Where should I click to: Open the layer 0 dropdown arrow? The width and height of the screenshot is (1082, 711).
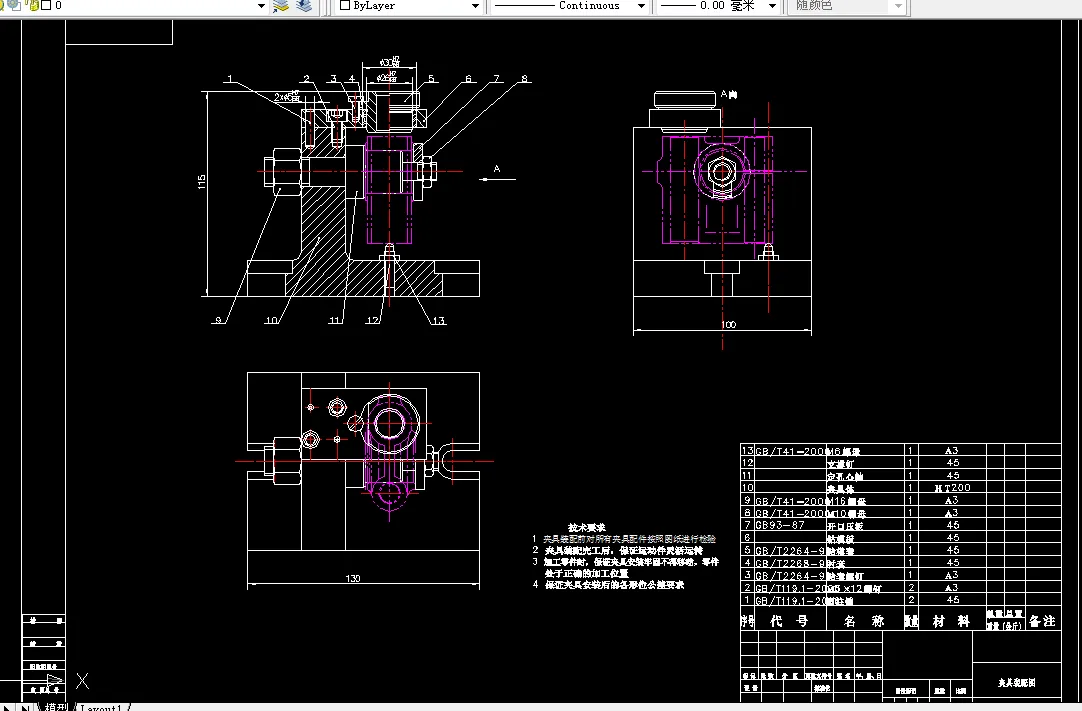pyautogui.click(x=261, y=6)
